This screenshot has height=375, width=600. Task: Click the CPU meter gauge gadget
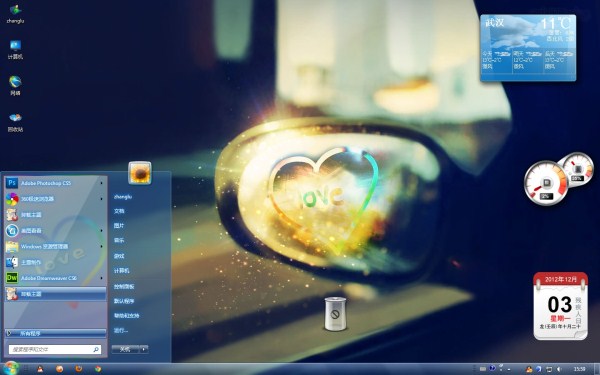(546, 183)
